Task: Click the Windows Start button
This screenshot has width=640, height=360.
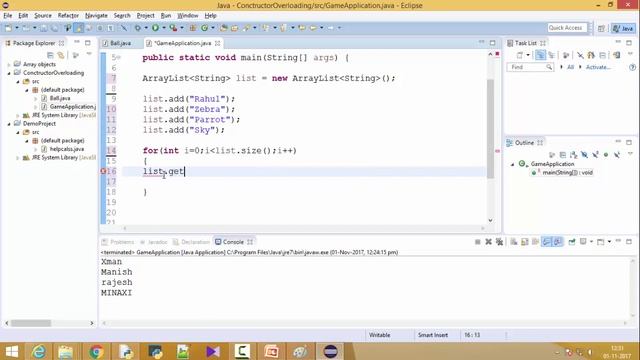Action: click(x=12, y=351)
